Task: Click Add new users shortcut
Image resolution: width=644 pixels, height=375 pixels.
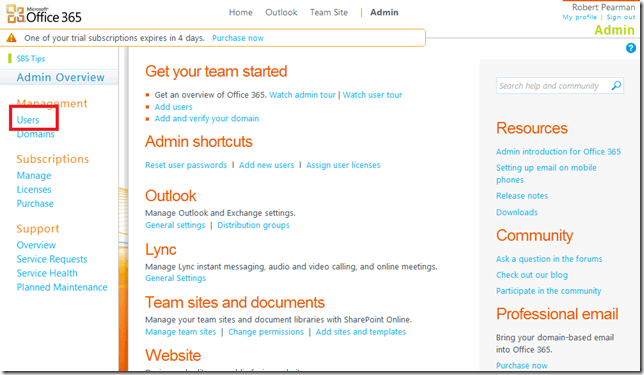Action: 267,165
